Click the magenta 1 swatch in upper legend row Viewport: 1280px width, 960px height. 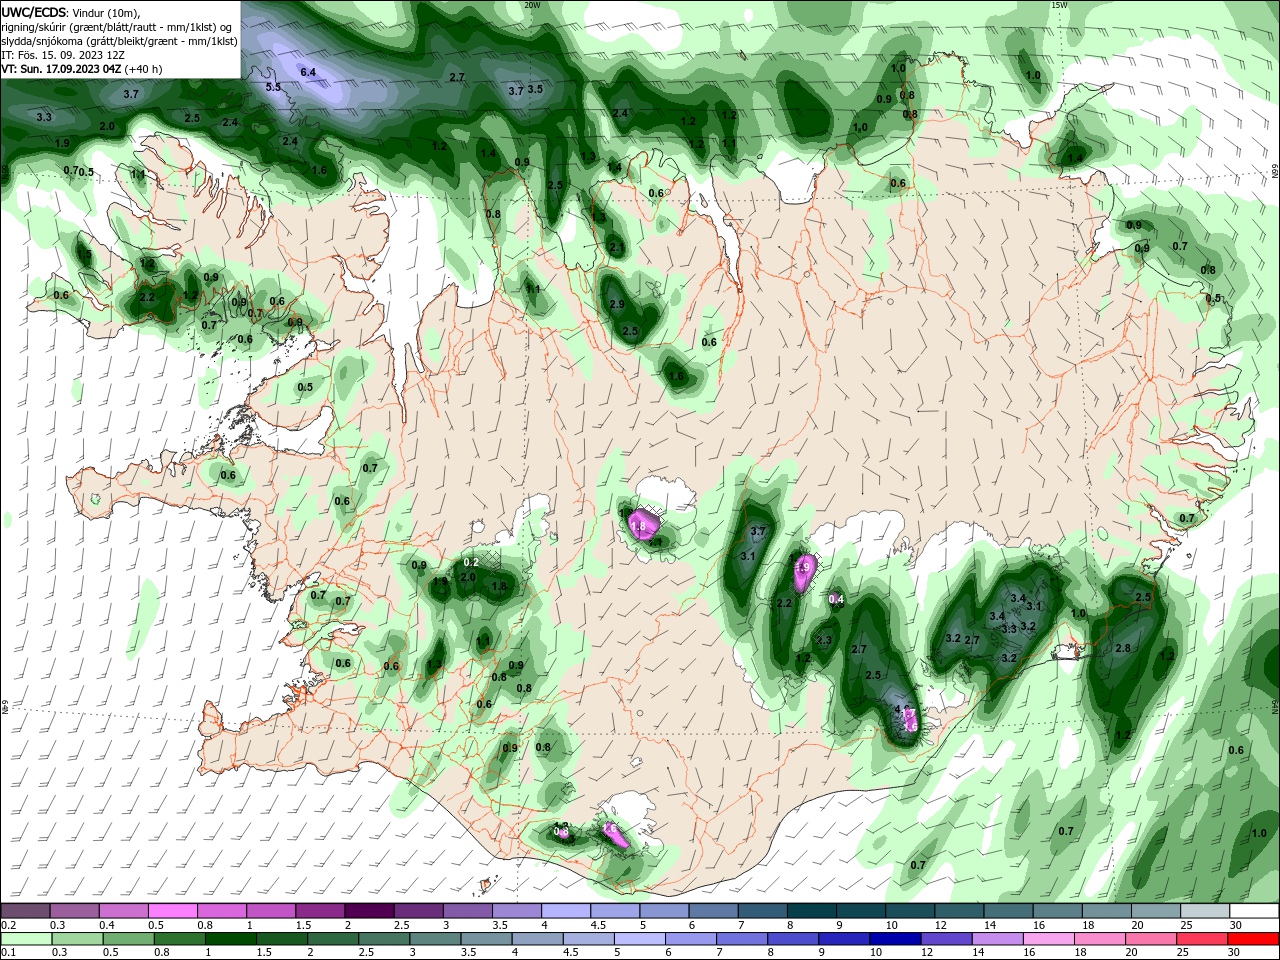pos(270,911)
